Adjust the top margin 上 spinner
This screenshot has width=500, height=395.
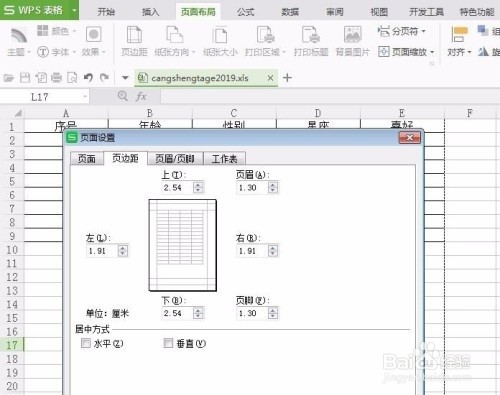(x=198, y=188)
